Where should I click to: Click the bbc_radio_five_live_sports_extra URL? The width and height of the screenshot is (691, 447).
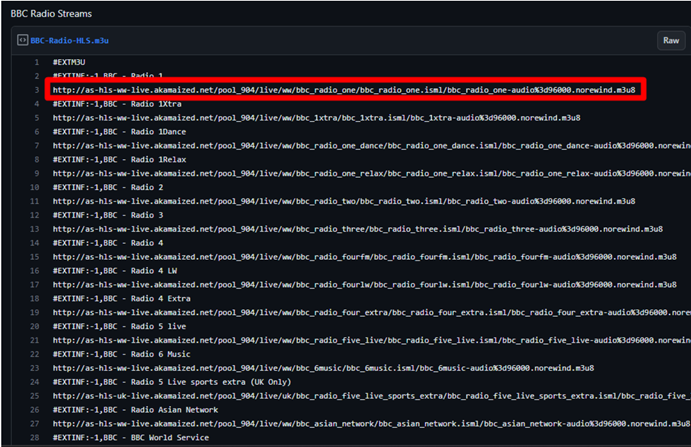pyautogui.click(x=372, y=395)
